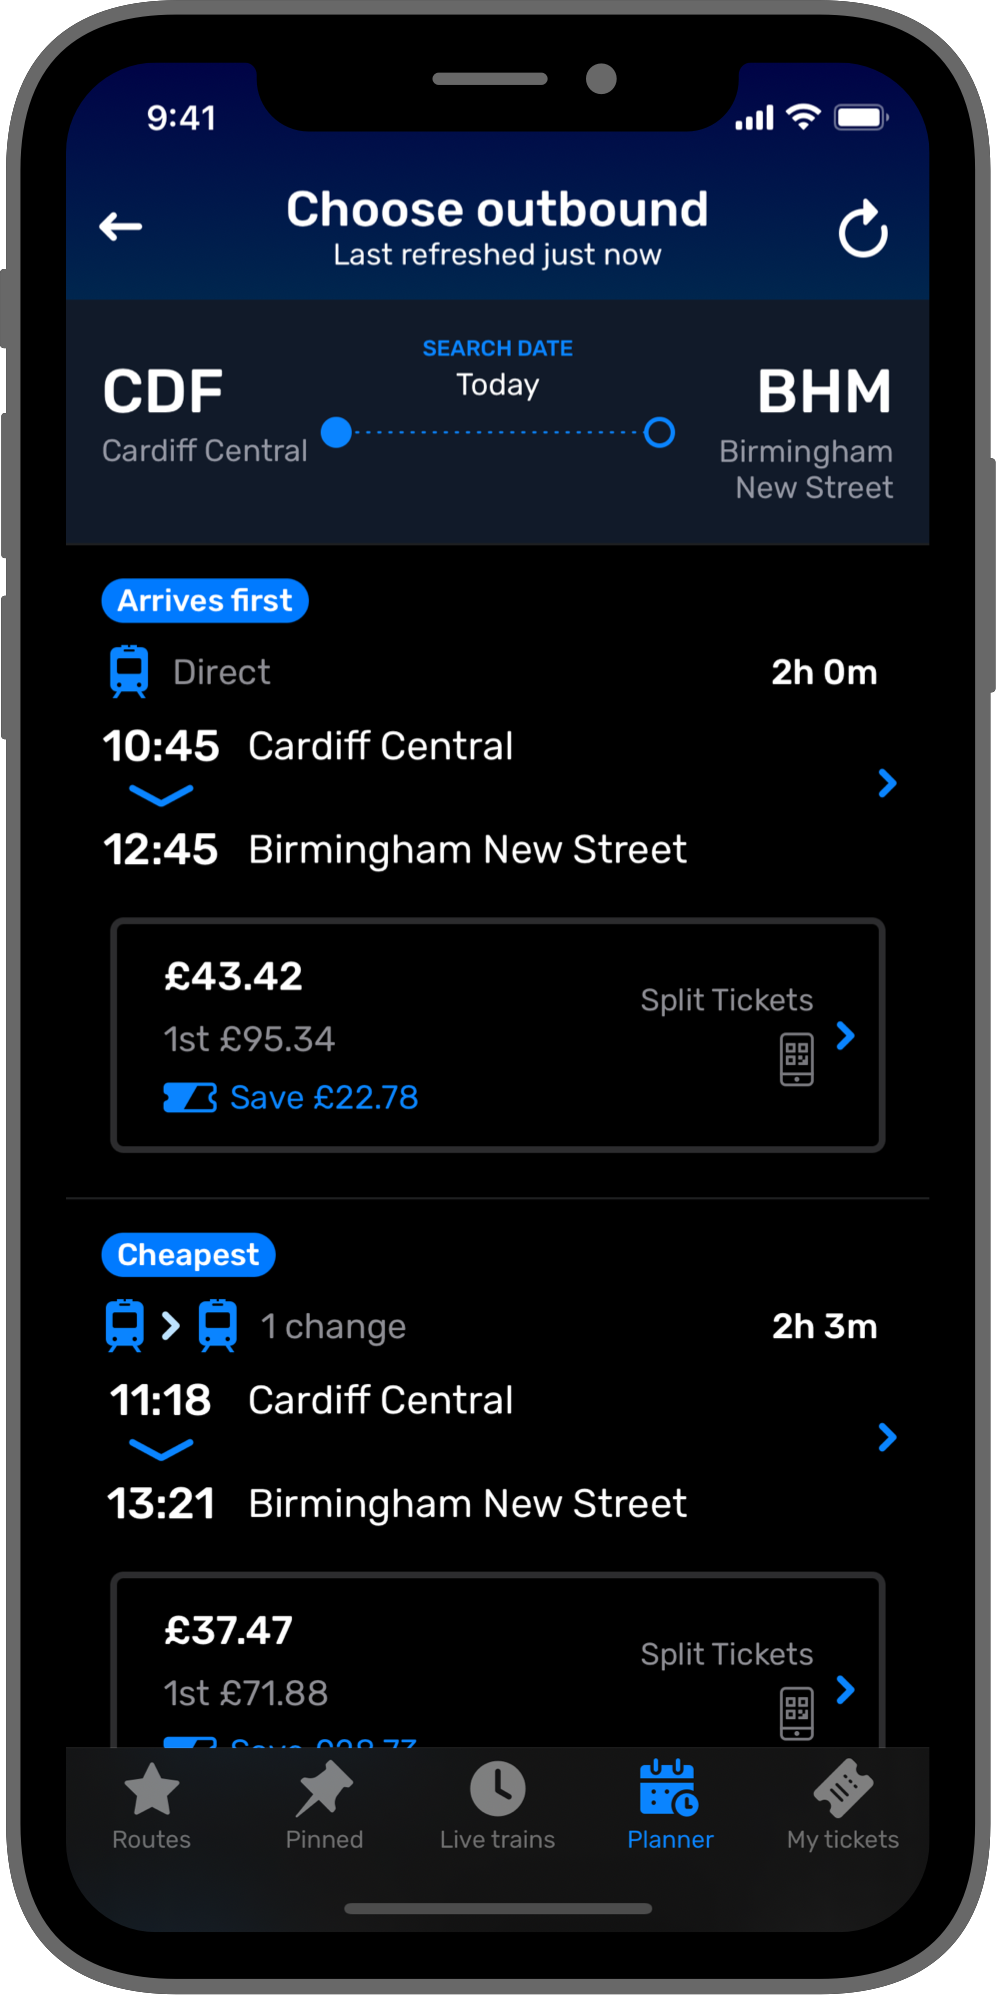996x1995 pixels.
Task: Tap the £43.42 fare card
Action: [497, 1035]
